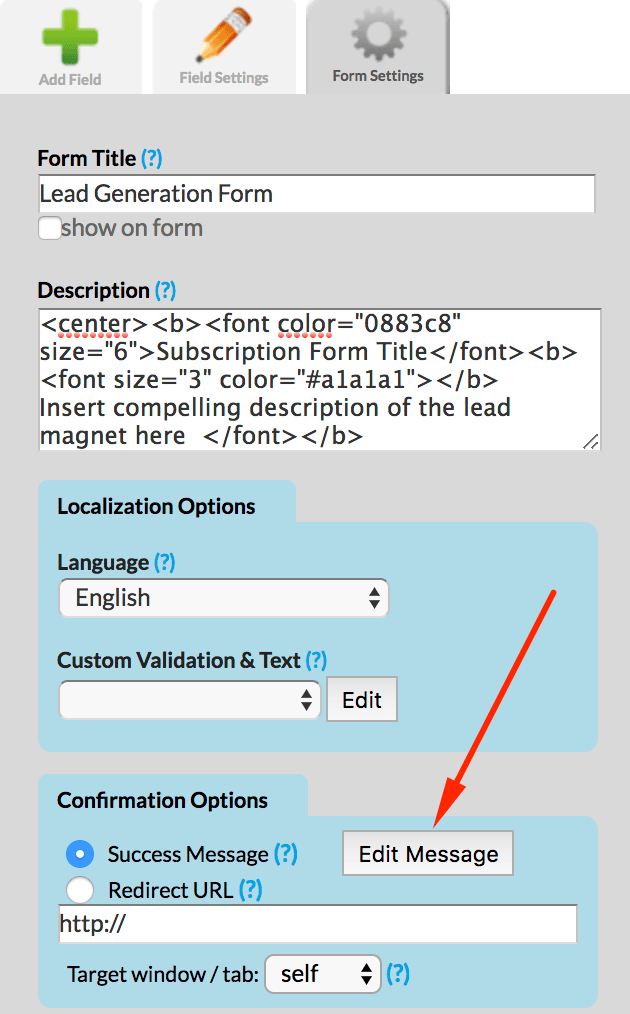Viewport: 630px width, 1014px height.
Task: Open the Language dropdown showing English
Action: click(223, 597)
